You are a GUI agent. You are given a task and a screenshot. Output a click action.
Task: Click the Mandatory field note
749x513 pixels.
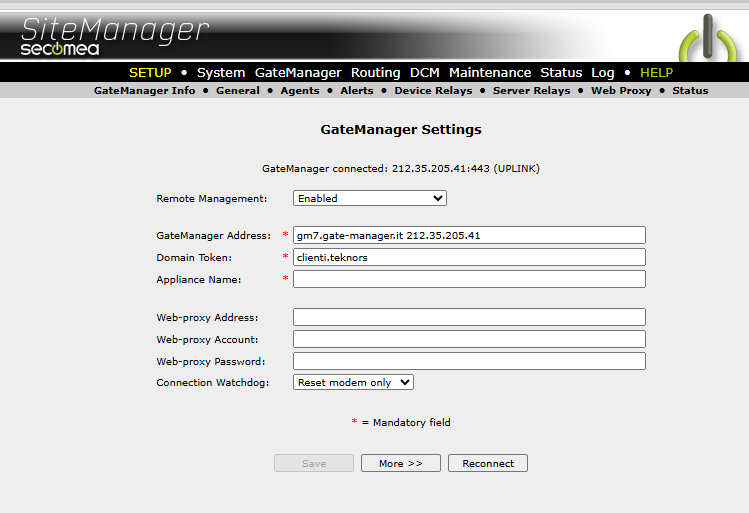401,422
